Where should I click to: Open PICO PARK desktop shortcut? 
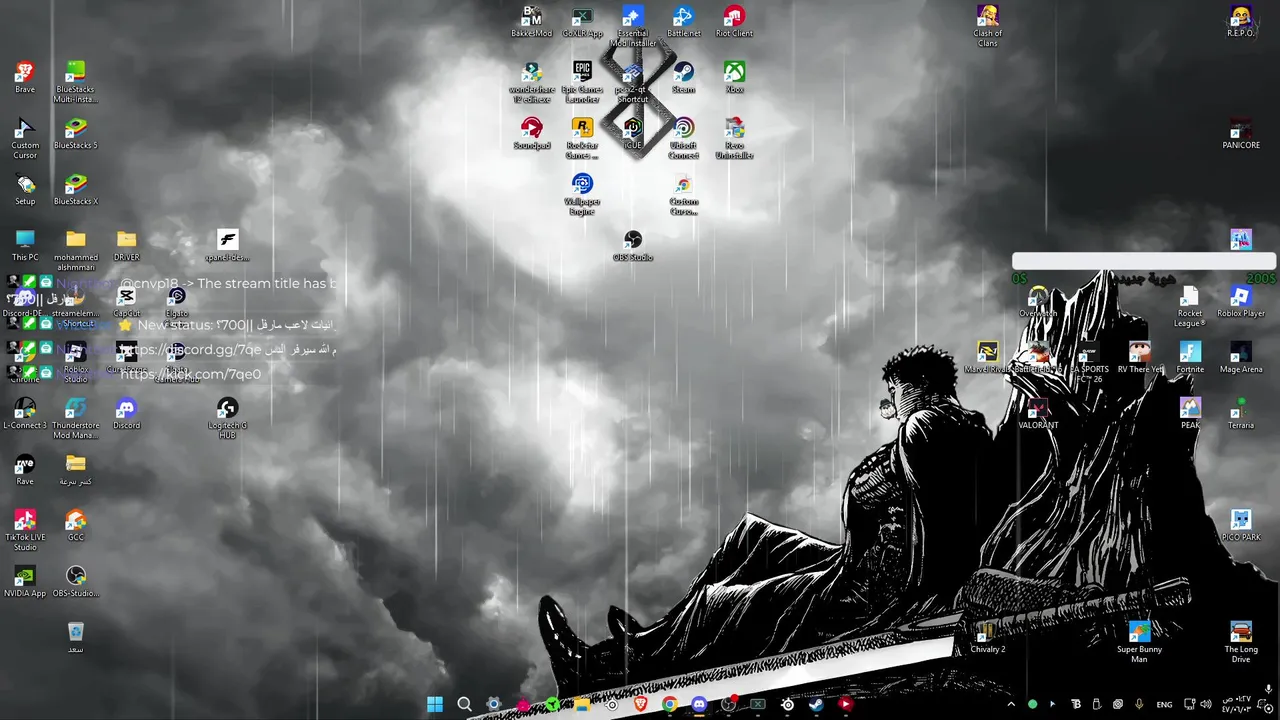click(1241, 525)
